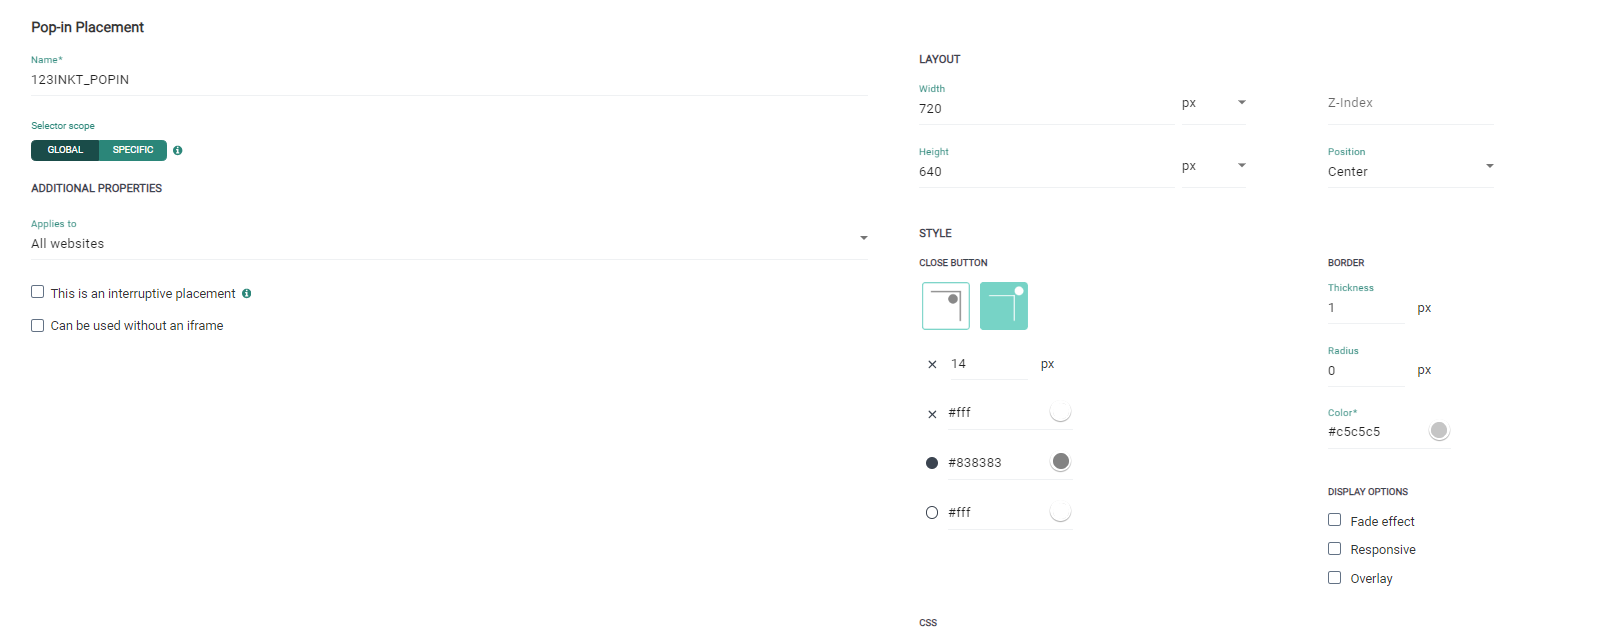Viewport: 1620px width, 643px height.
Task: Click info icon next to interruptive placement
Action: pos(246,294)
